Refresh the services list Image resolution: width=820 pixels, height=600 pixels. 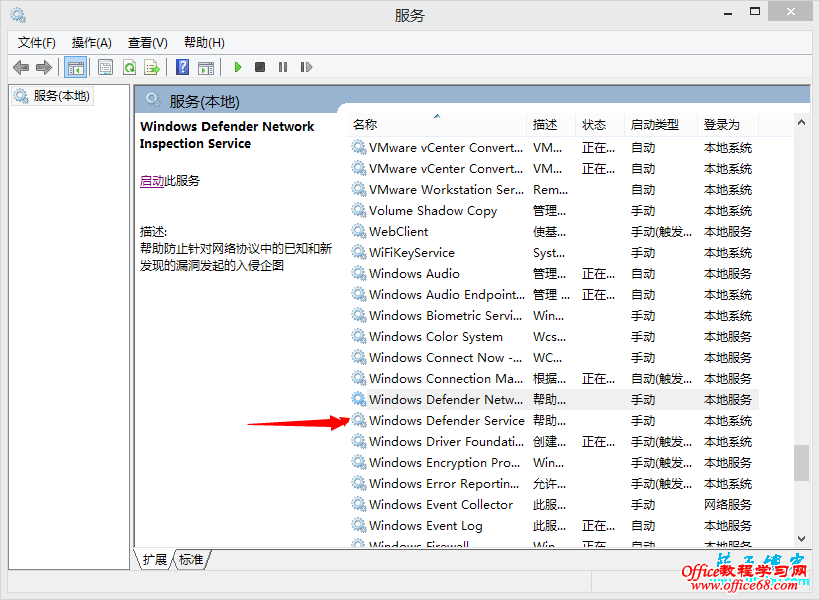(128, 66)
